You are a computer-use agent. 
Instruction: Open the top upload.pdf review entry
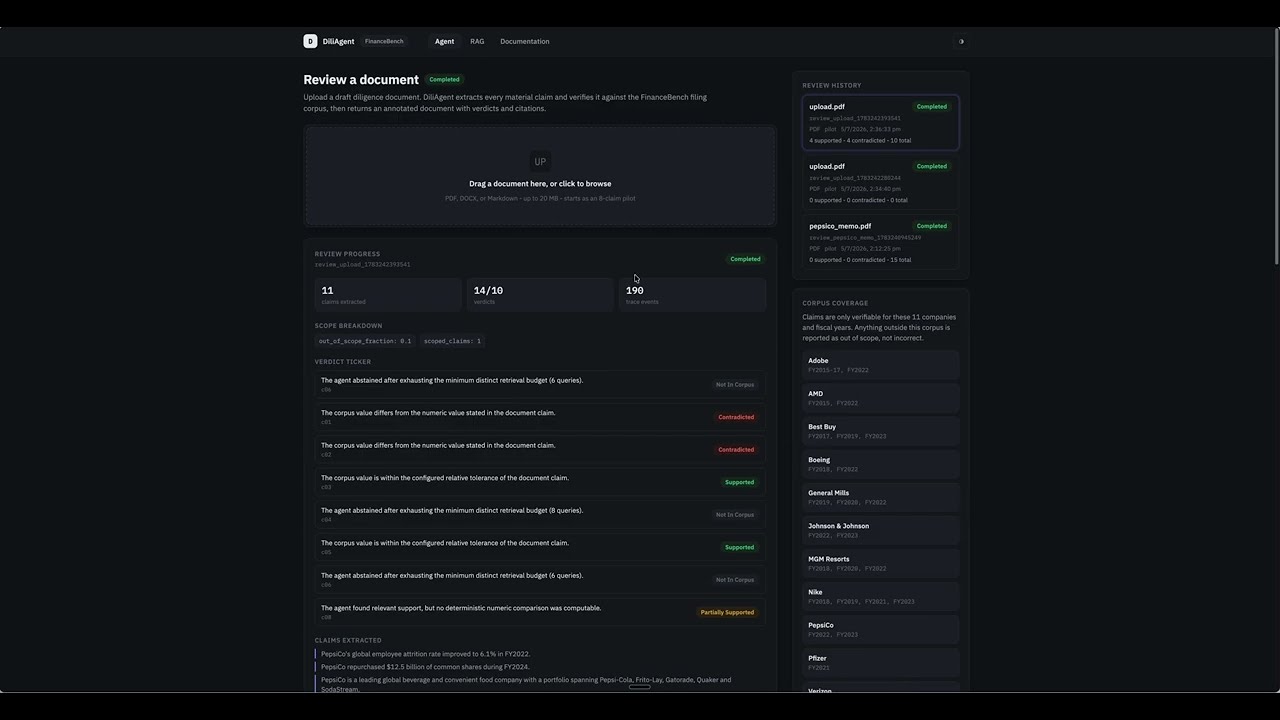[880, 123]
